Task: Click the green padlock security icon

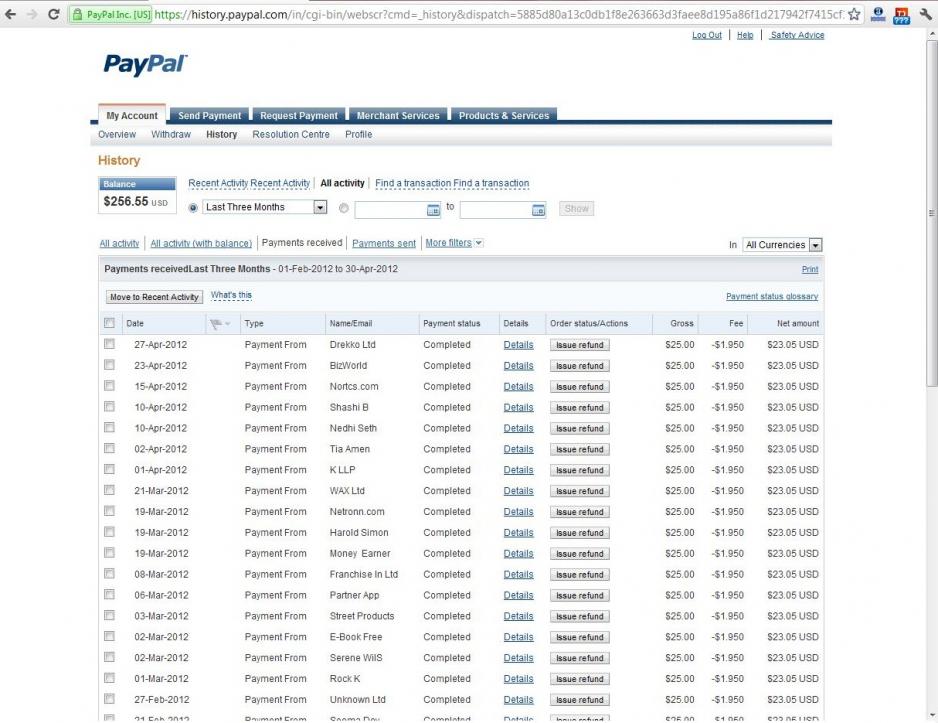Action: (77, 14)
